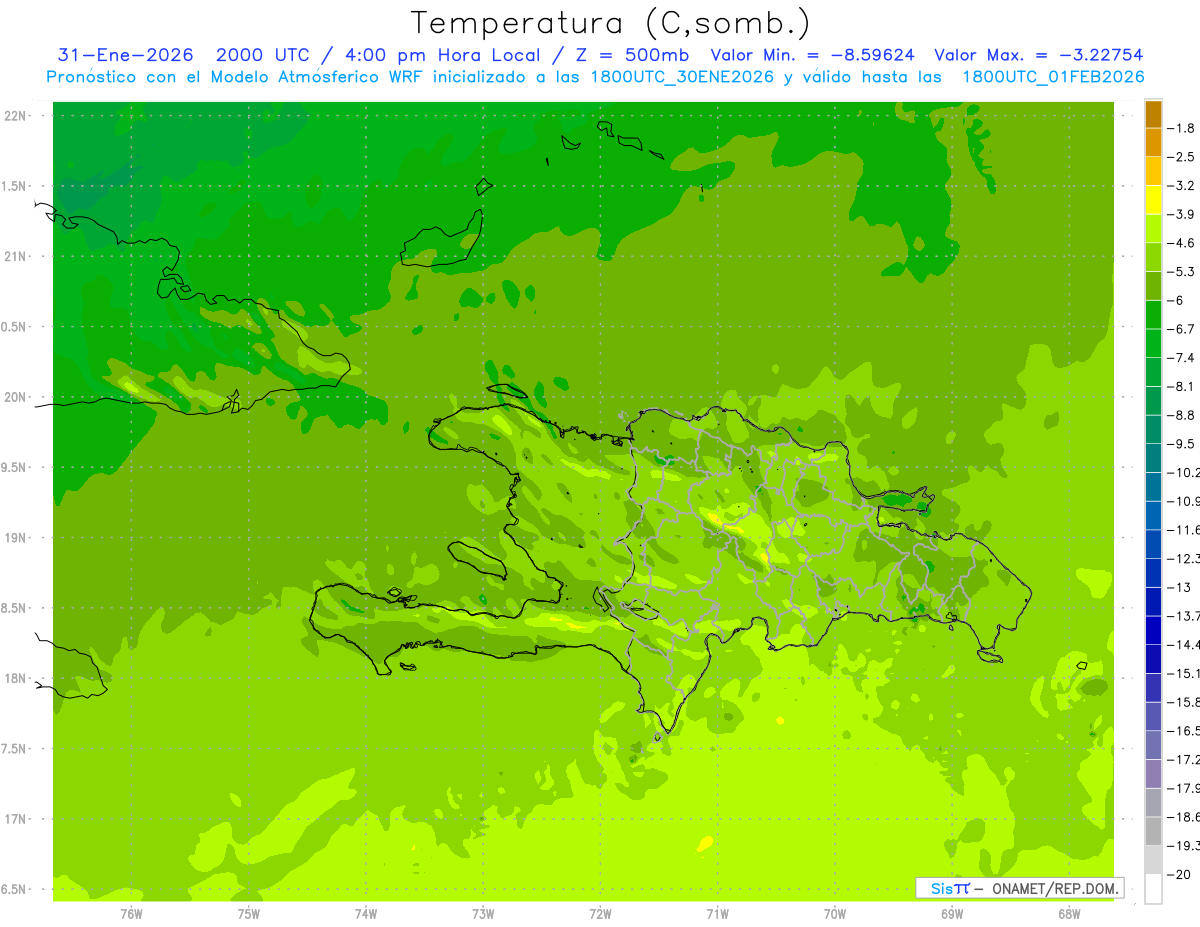Click "4:00 pm Hora Local" text
This screenshot has height=927, width=1200.
(441, 55)
